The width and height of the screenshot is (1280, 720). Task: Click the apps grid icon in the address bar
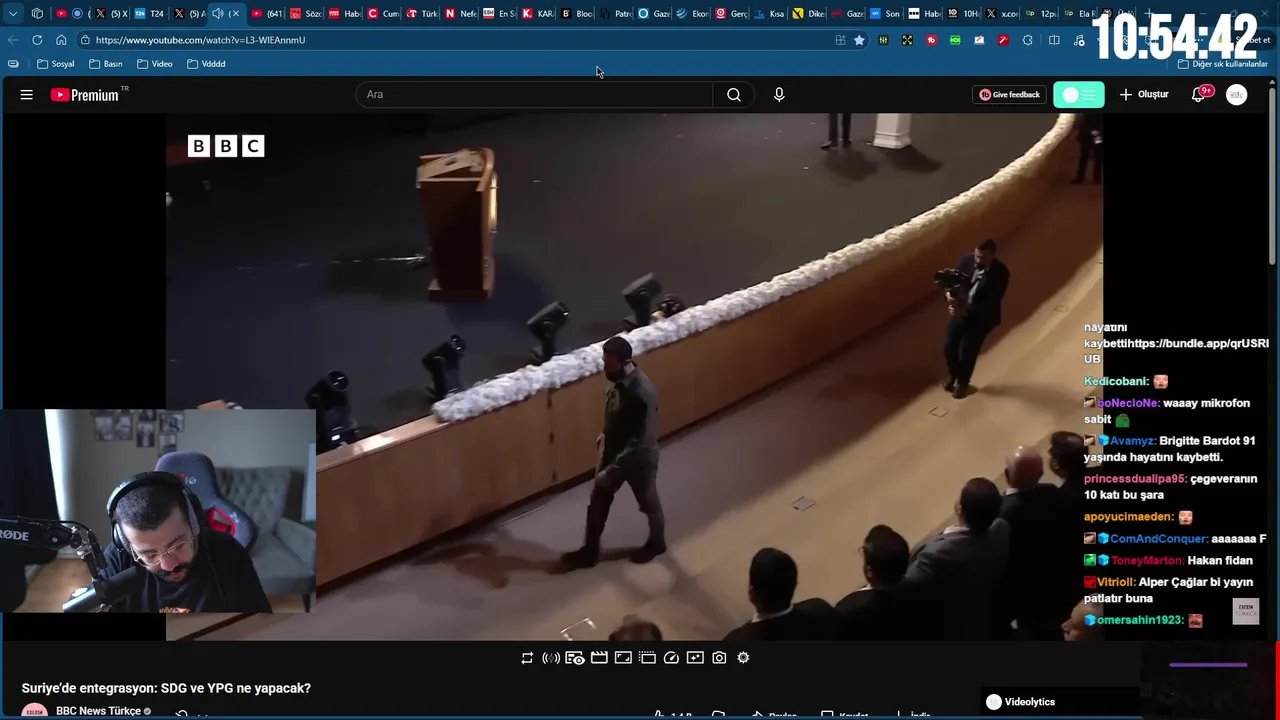[x=840, y=40]
